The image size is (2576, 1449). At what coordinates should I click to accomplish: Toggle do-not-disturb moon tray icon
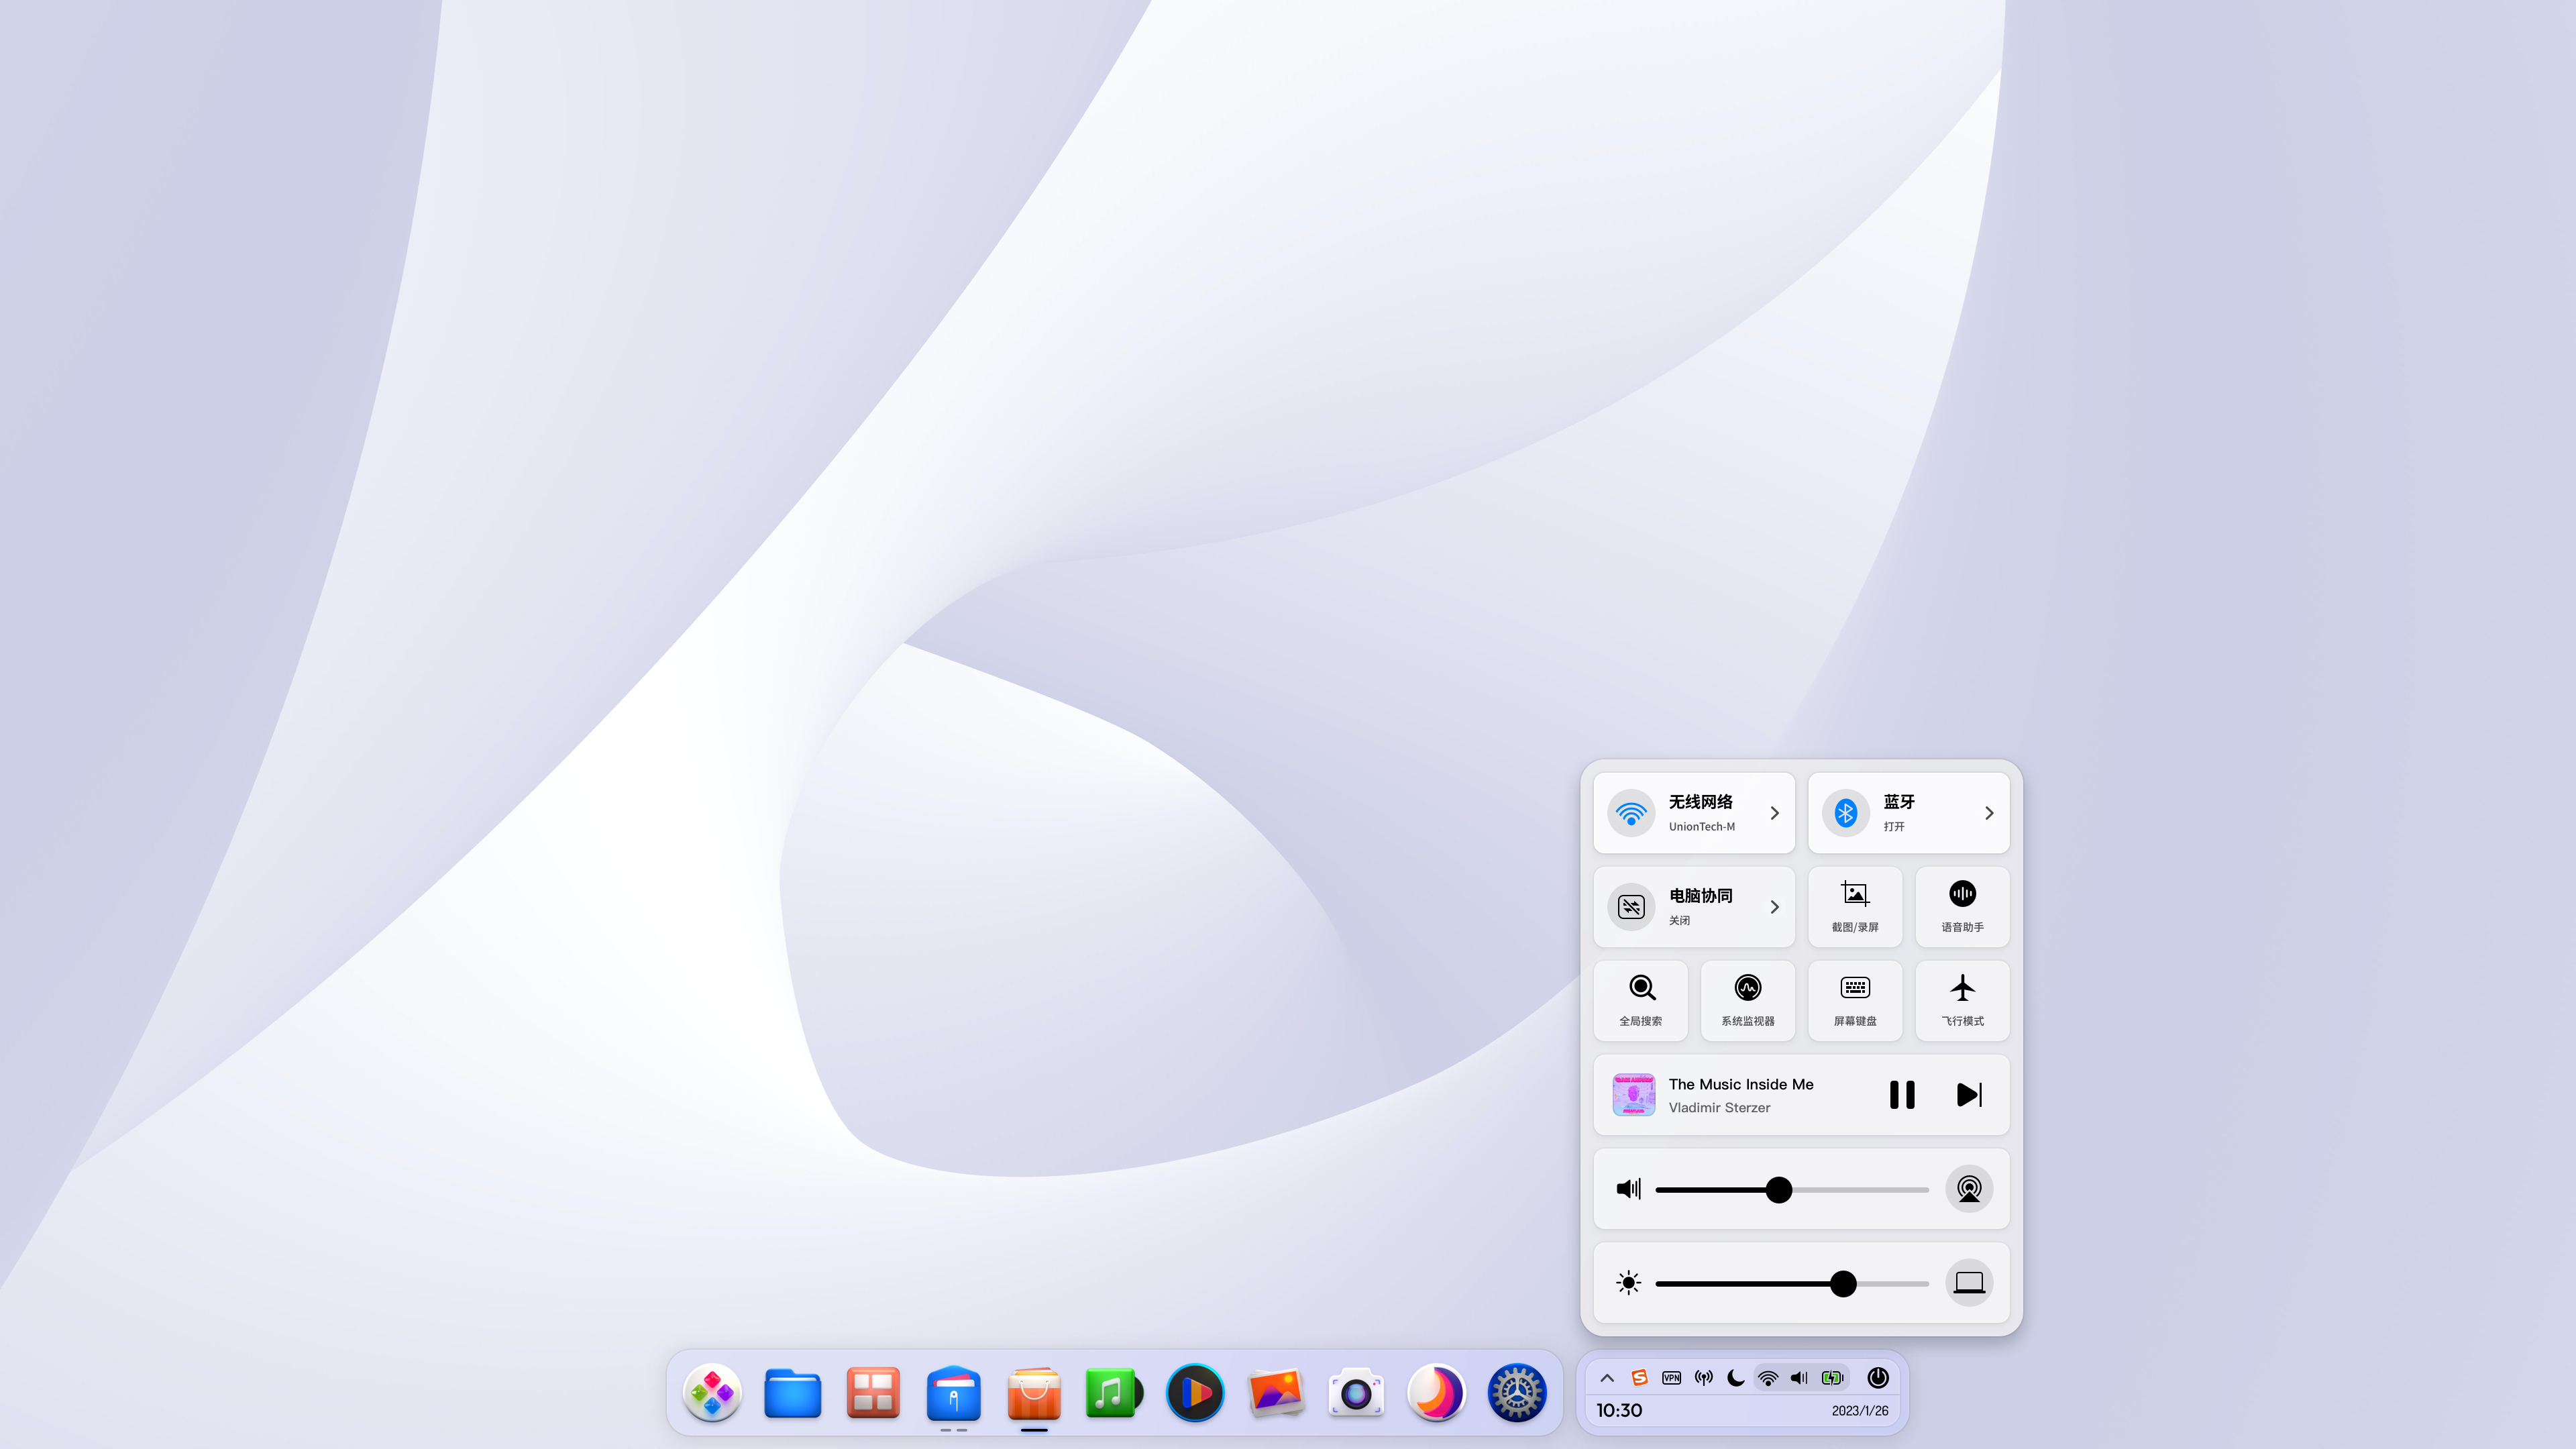pos(1736,1378)
